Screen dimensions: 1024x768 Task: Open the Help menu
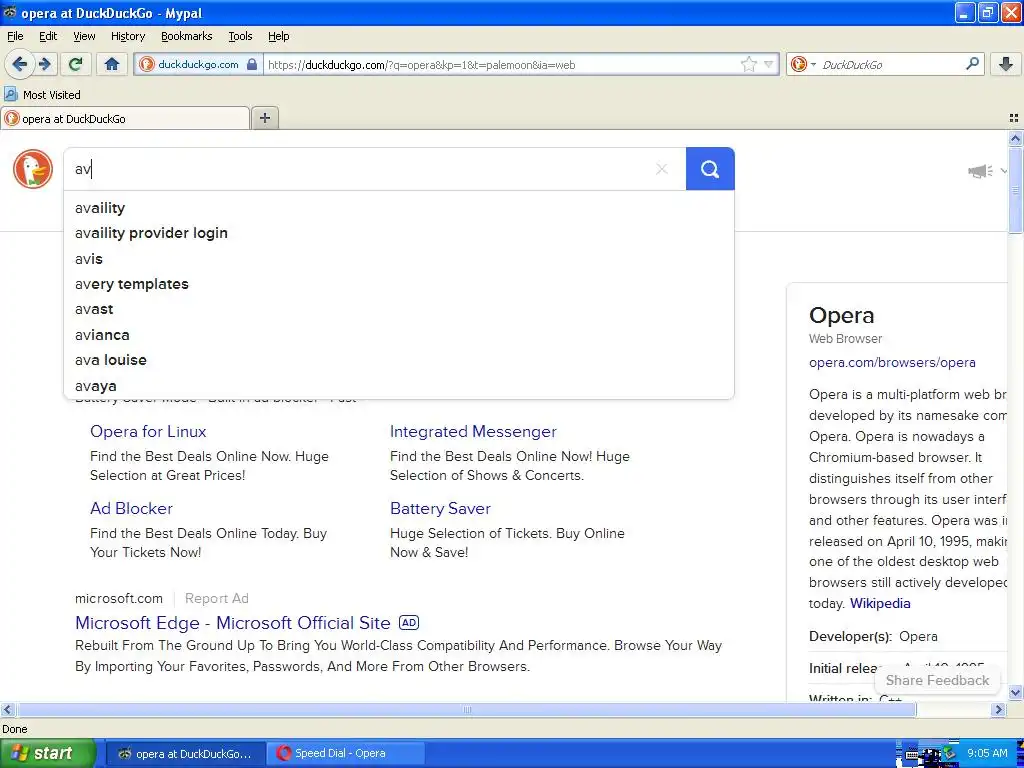278,36
